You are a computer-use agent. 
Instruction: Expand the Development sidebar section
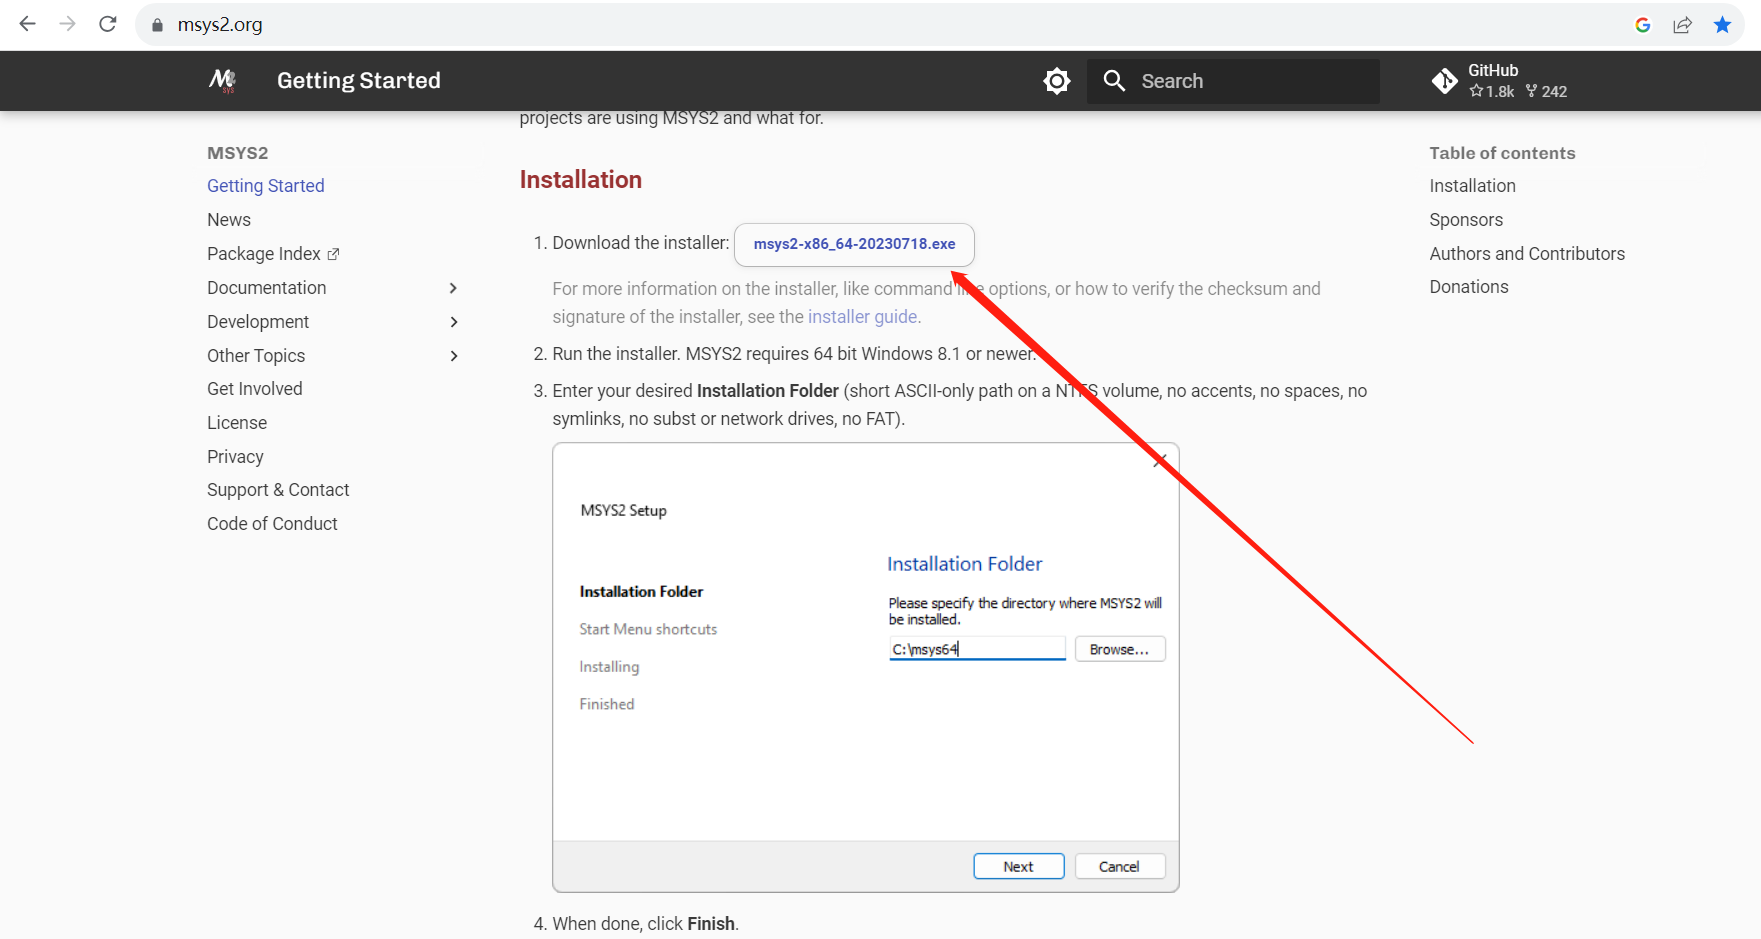point(453,322)
